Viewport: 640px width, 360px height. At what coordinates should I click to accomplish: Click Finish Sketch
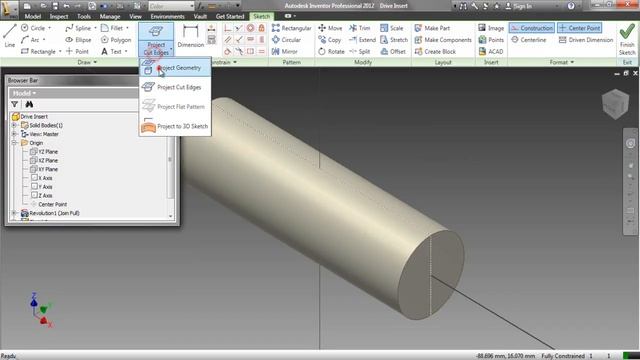tap(627, 40)
